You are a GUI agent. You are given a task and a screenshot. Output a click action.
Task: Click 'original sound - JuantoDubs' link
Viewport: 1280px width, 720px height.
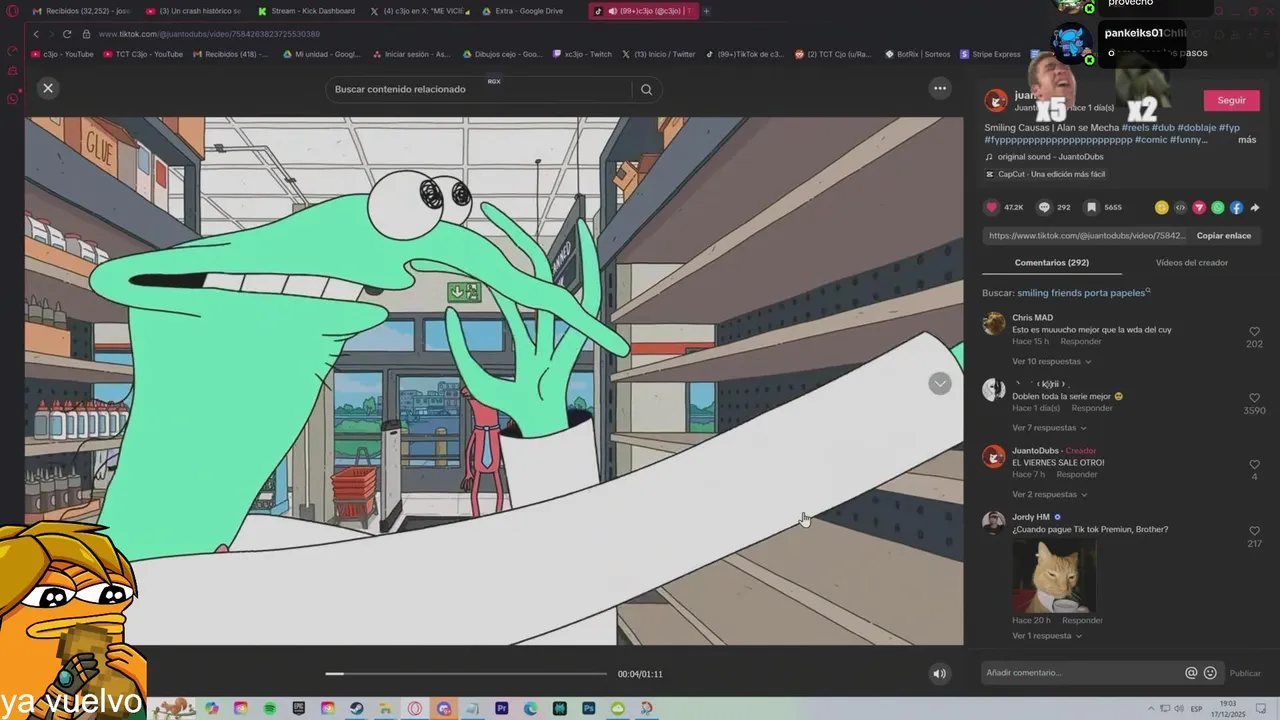[x=1050, y=157]
